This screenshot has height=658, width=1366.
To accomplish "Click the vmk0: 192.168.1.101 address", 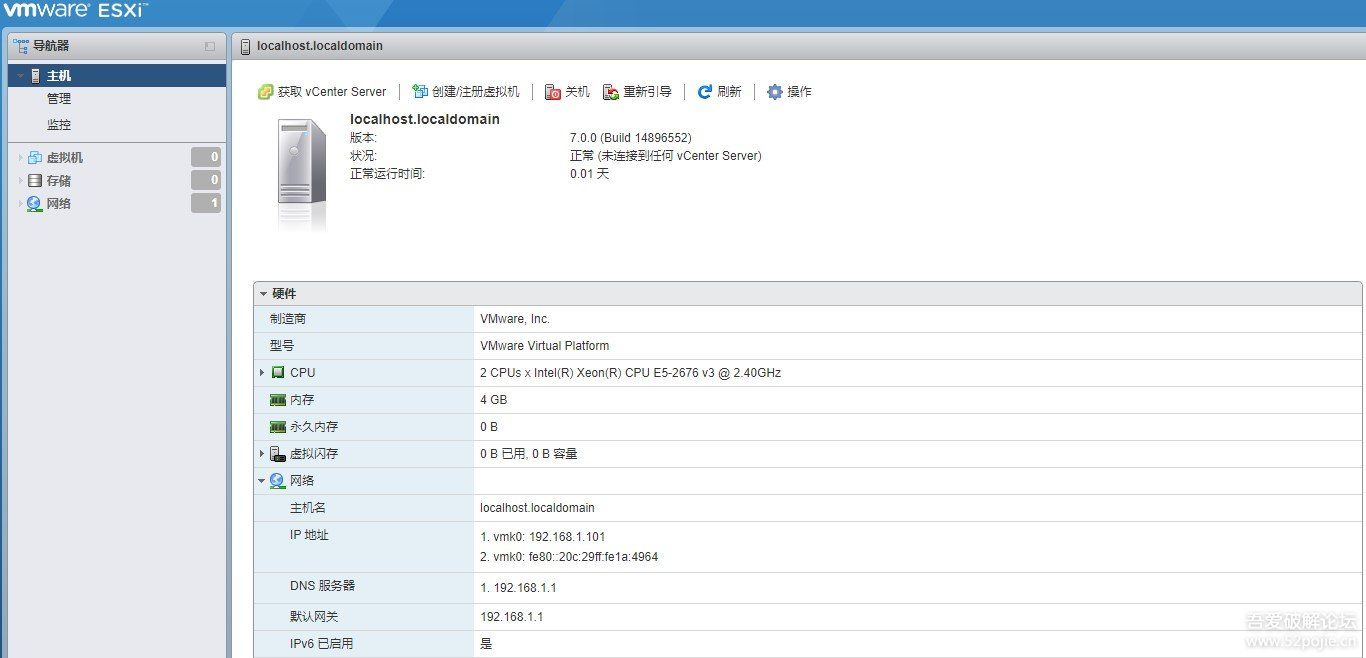I will (543, 537).
